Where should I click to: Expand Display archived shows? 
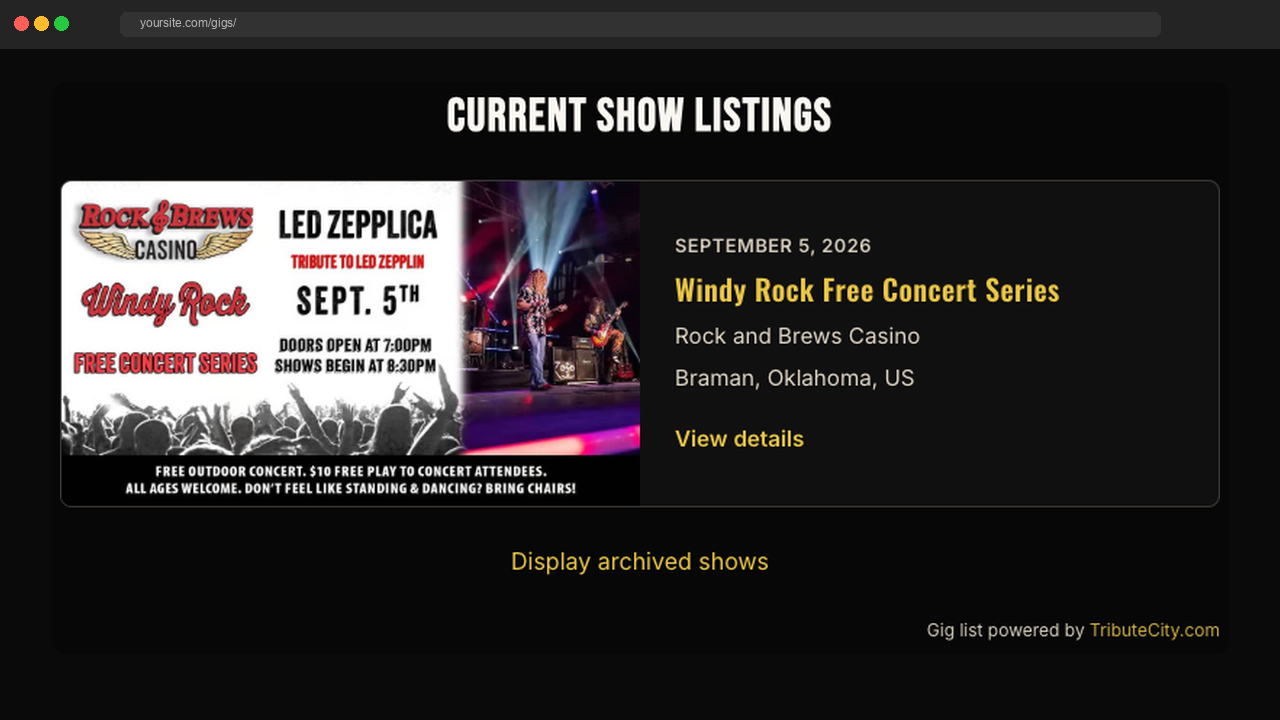click(640, 562)
